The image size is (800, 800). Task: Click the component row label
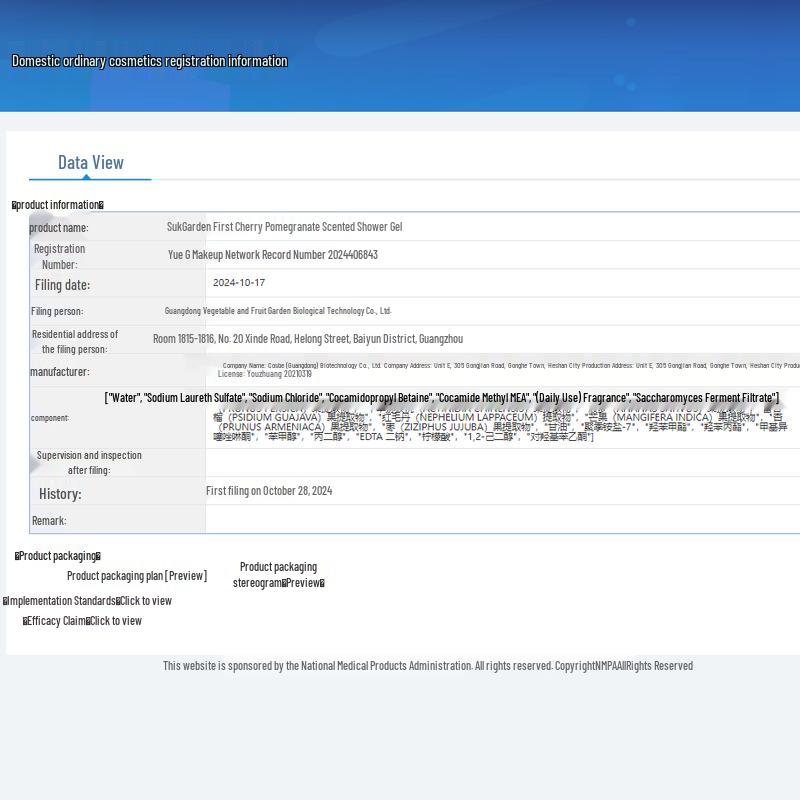[x=50, y=418]
